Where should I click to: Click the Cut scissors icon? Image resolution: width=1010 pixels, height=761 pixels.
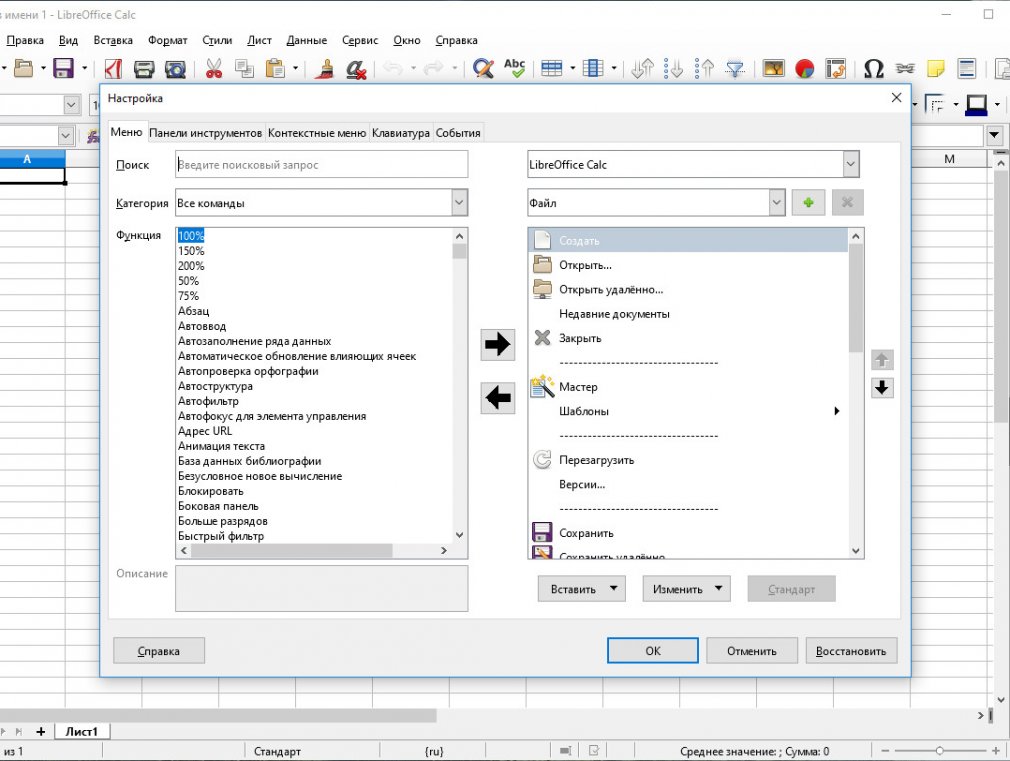pyautogui.click(x=214, y=68)
